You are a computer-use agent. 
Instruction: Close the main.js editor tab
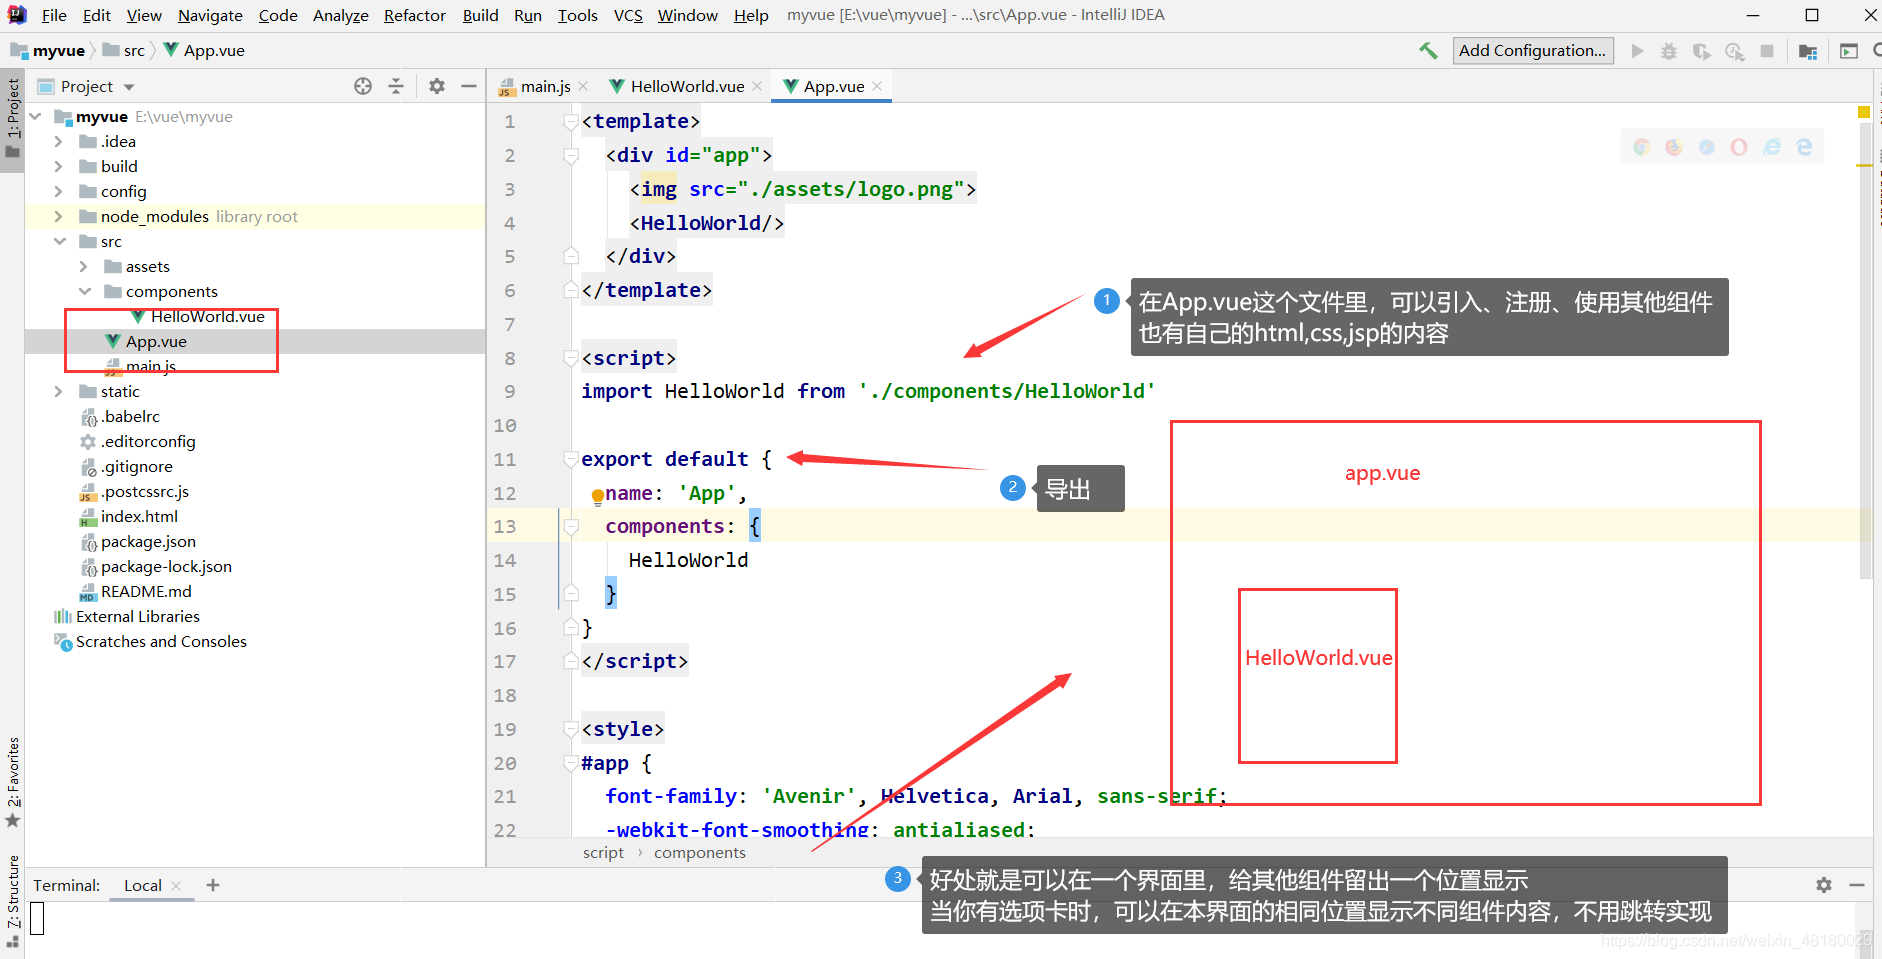[x=583, y=86]
